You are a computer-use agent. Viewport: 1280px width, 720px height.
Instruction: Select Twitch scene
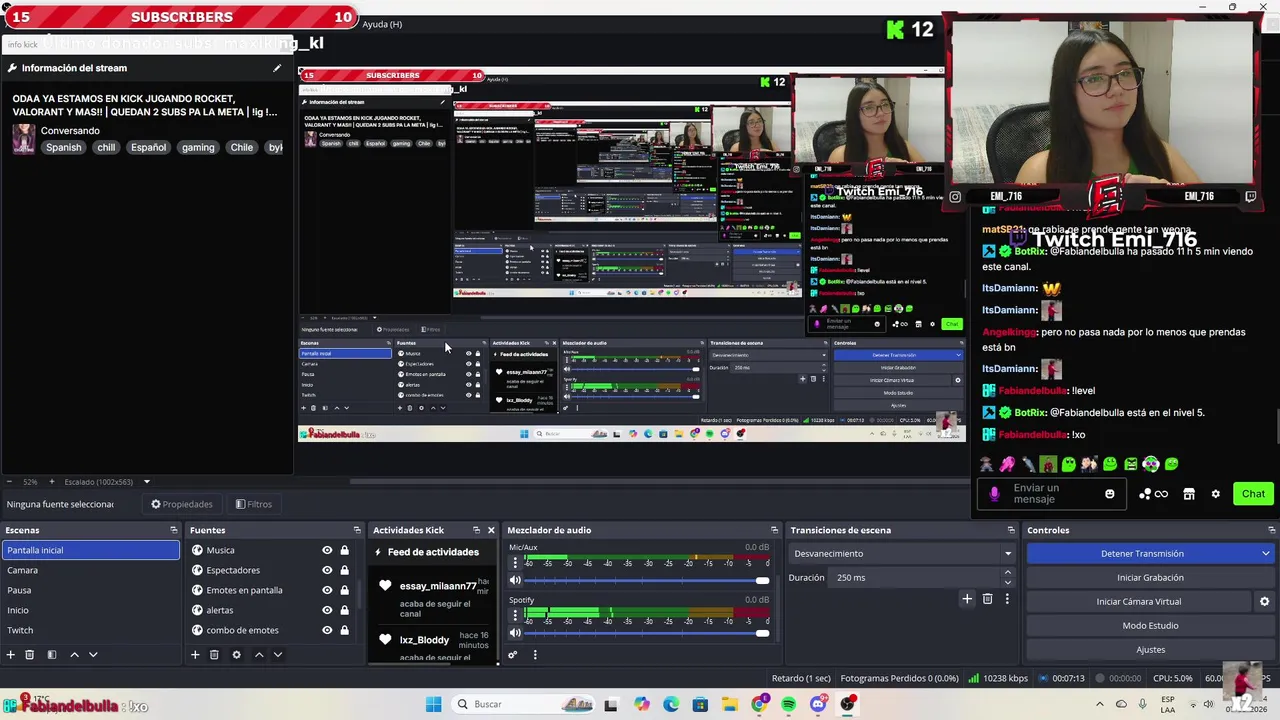coord(90,630)
